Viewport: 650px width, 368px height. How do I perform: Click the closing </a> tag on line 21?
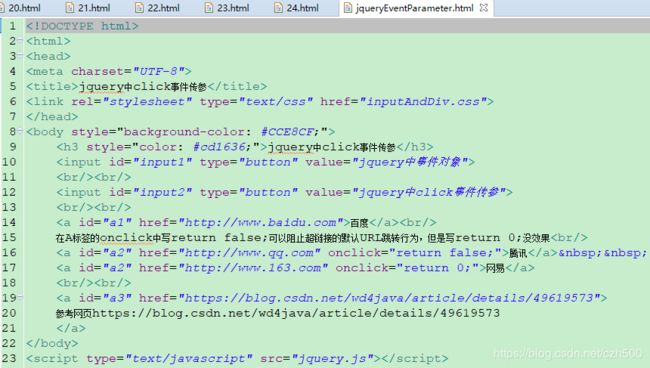pyautogui.click(x=71, y=328)
